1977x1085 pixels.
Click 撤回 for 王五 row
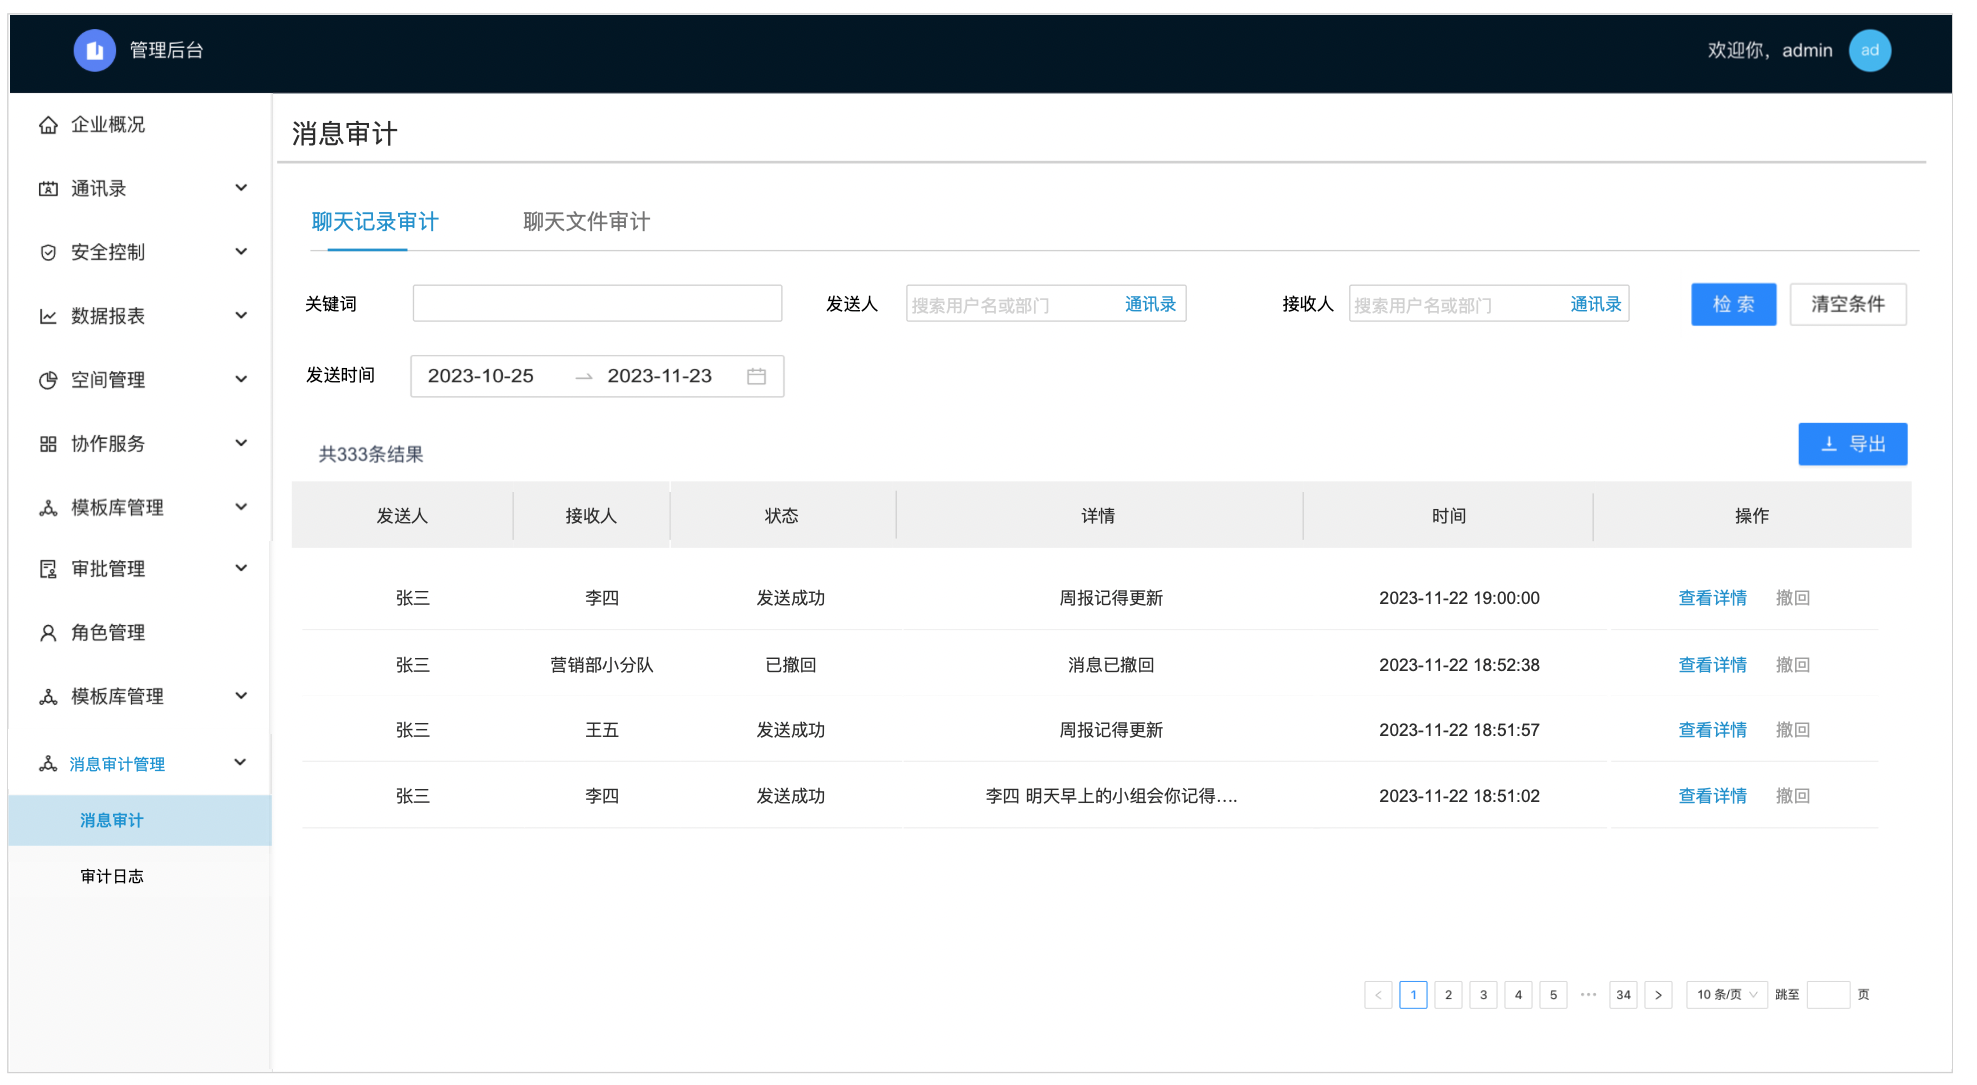point(1793,730)
